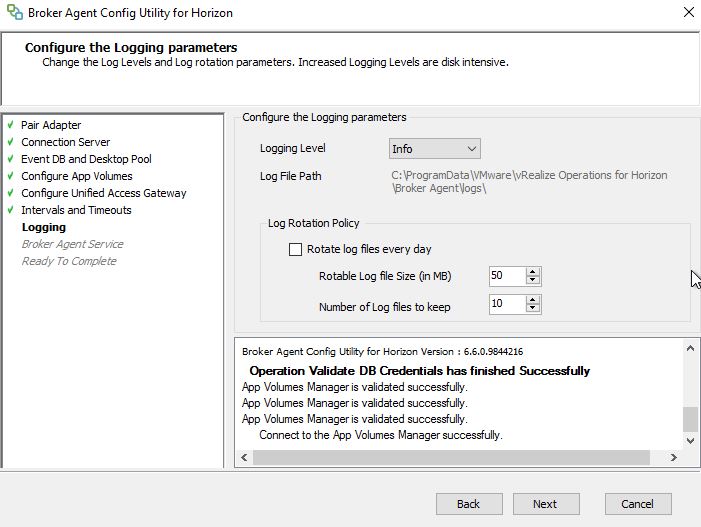The image size is (701, 527).
Task: Select Event DB and Desktop Pool step
Action: (x=86, y=159)
